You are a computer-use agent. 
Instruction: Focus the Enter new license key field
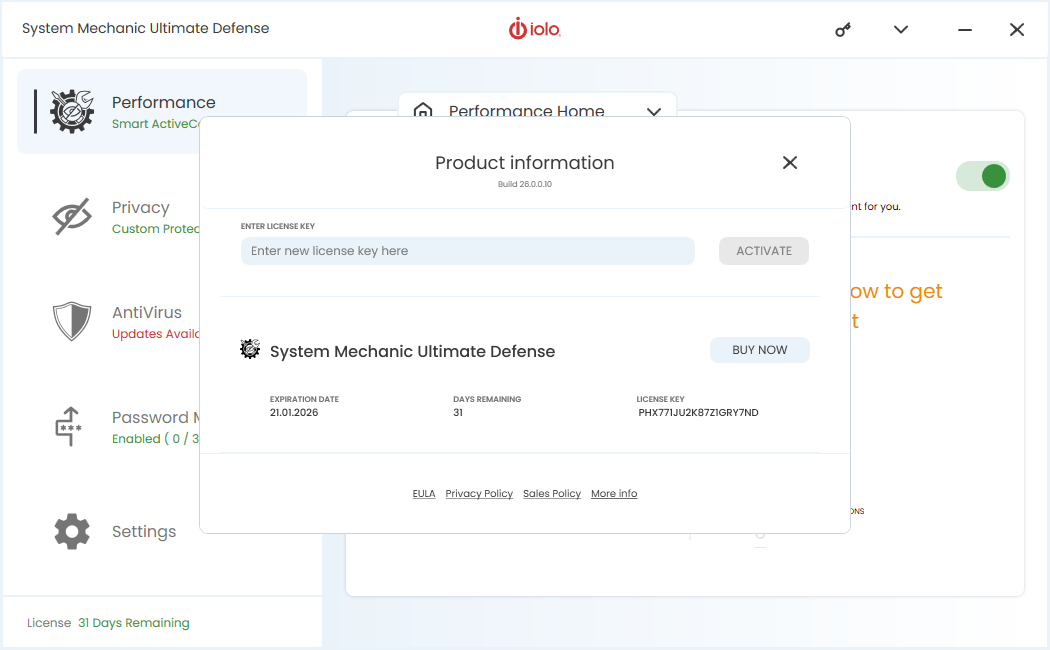467,251
